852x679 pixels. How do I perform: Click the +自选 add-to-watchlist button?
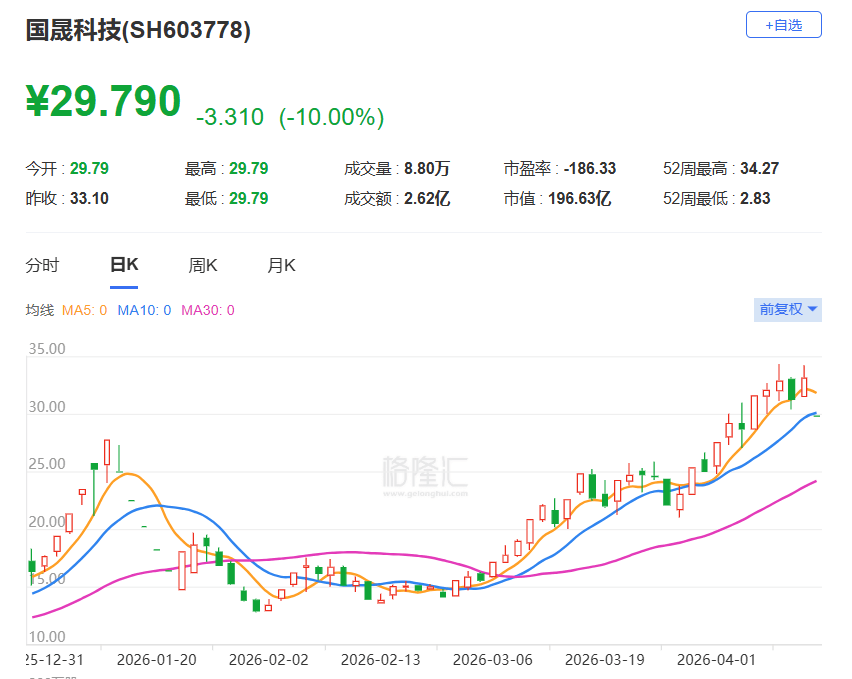784,24
